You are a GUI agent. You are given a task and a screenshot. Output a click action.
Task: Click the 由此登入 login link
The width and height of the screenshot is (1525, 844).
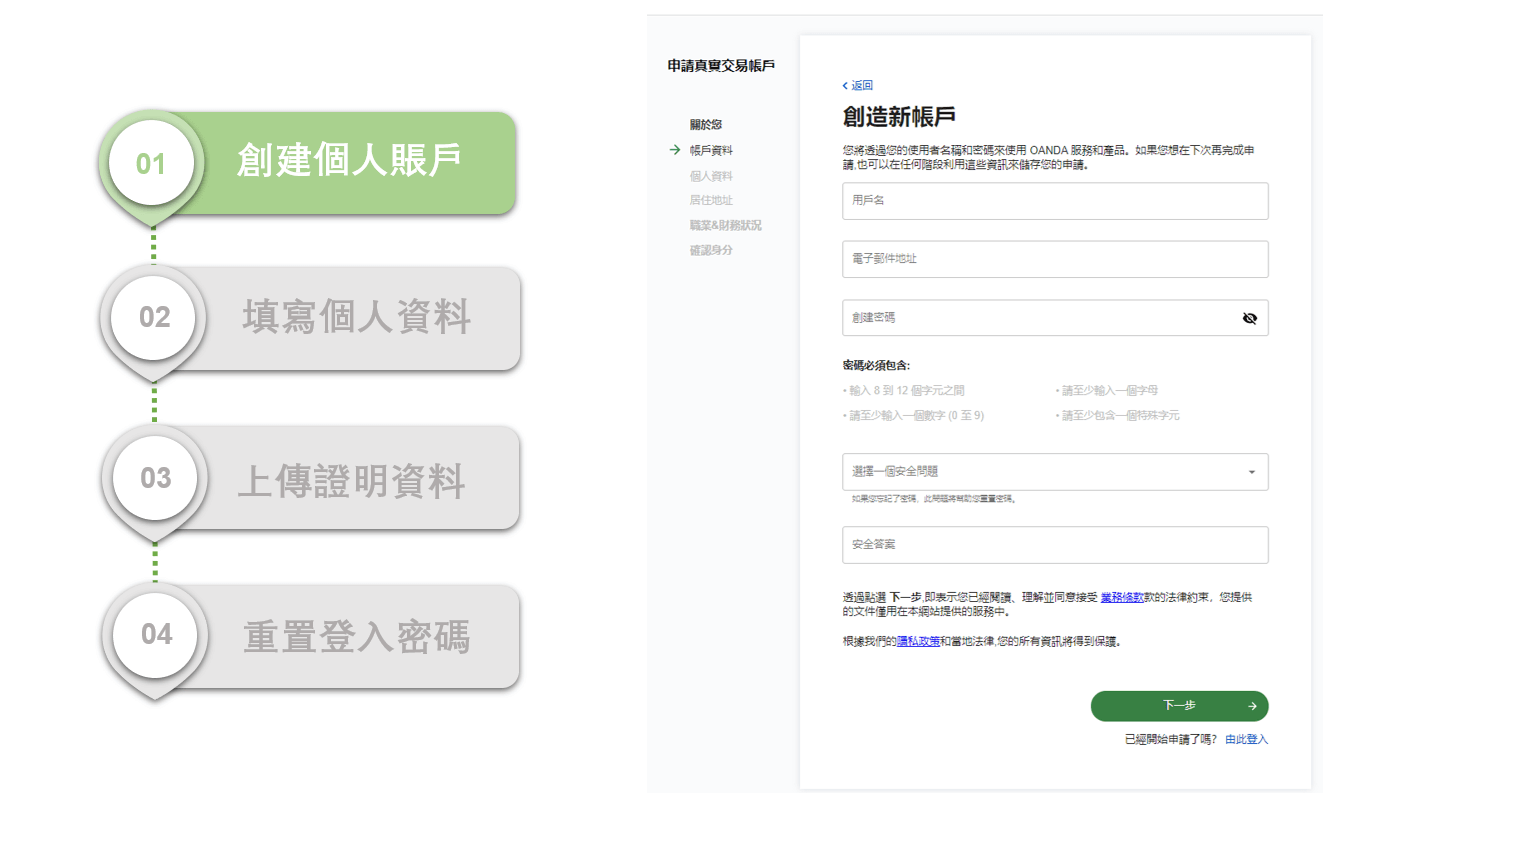[x=1245, y=739]
